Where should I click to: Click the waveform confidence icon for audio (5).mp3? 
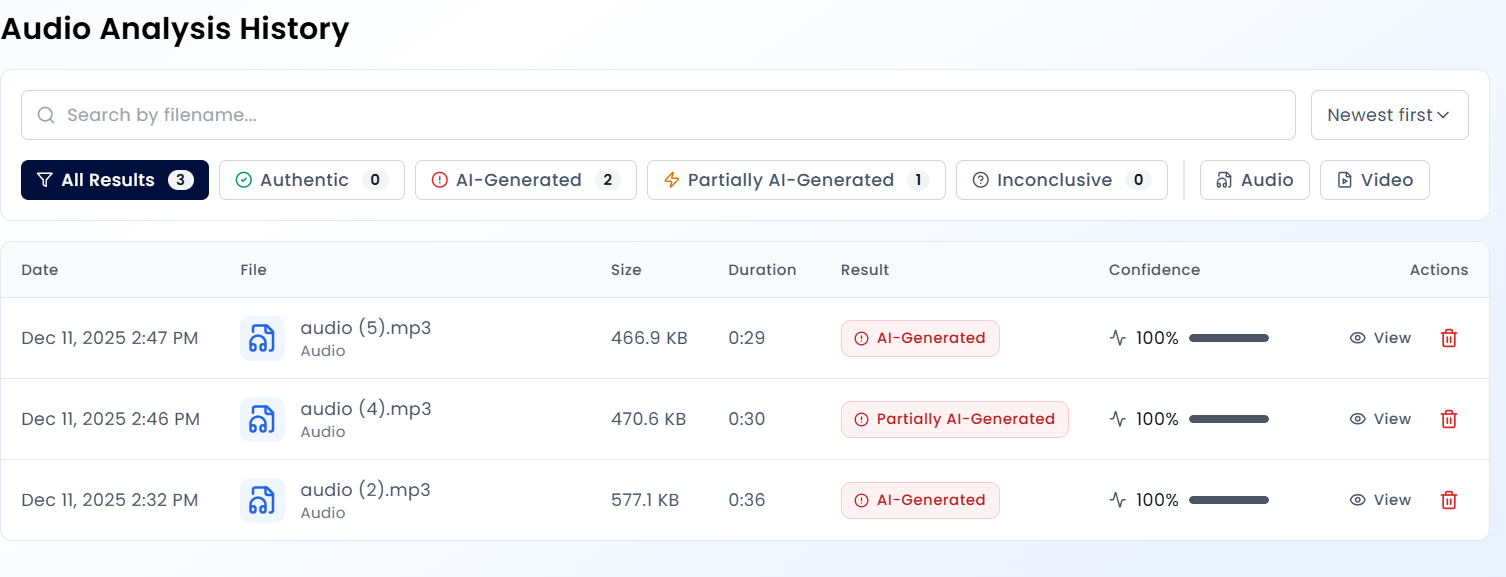click(1118, 338)
